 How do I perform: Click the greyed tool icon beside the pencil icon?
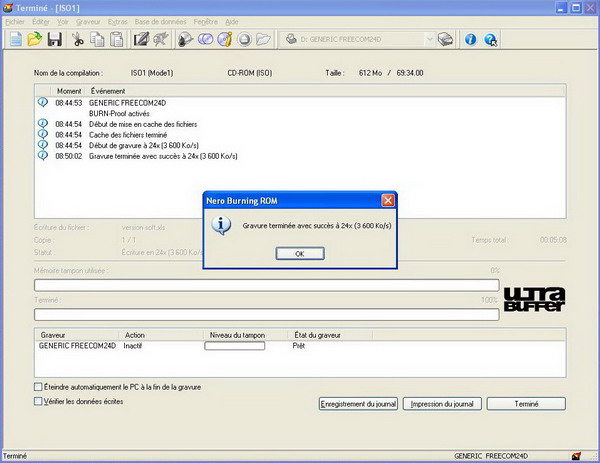pyautogui.click(x=161, y=39)
